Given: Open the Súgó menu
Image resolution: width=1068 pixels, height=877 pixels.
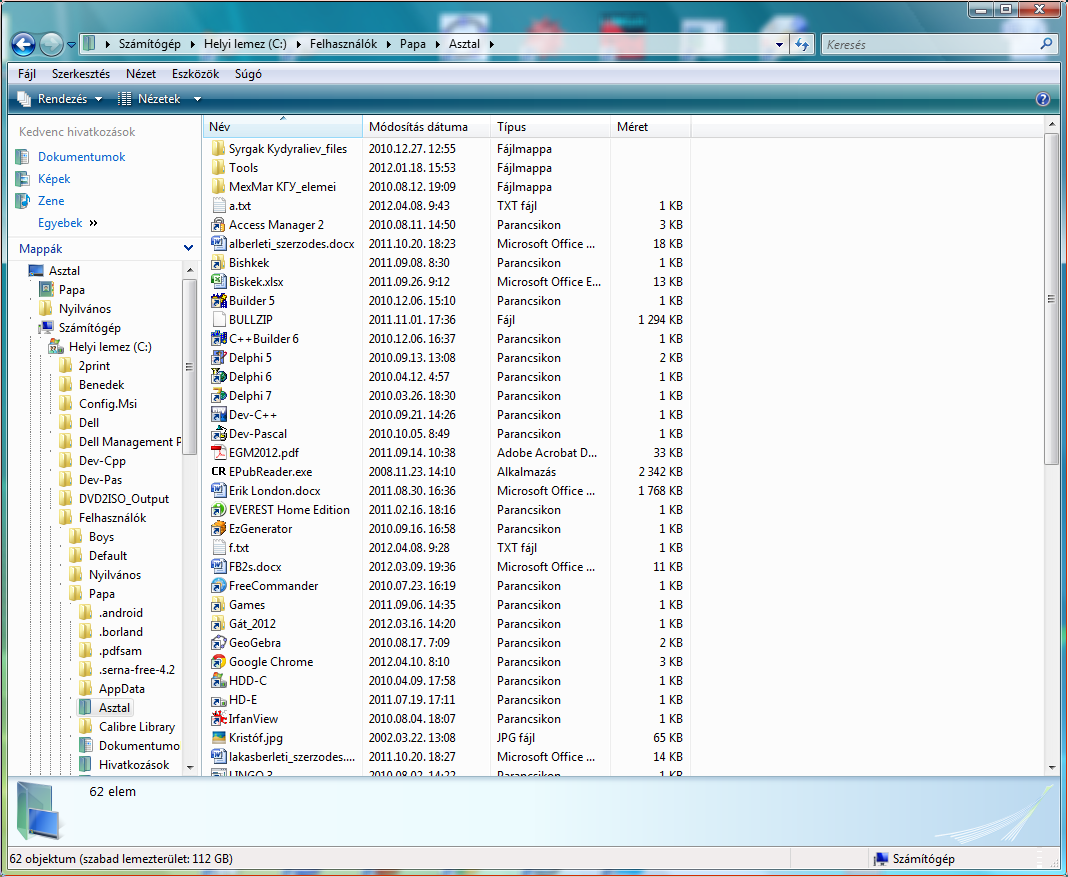Looking at the screenshot, I should pyautogui.click(x=248, y=74).
